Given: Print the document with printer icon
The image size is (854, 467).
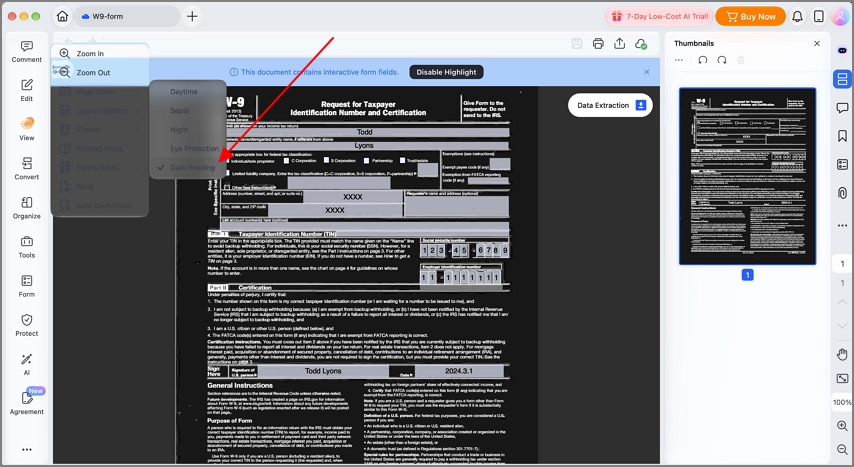Looking at the screenshot, I should tap(598, 44).
